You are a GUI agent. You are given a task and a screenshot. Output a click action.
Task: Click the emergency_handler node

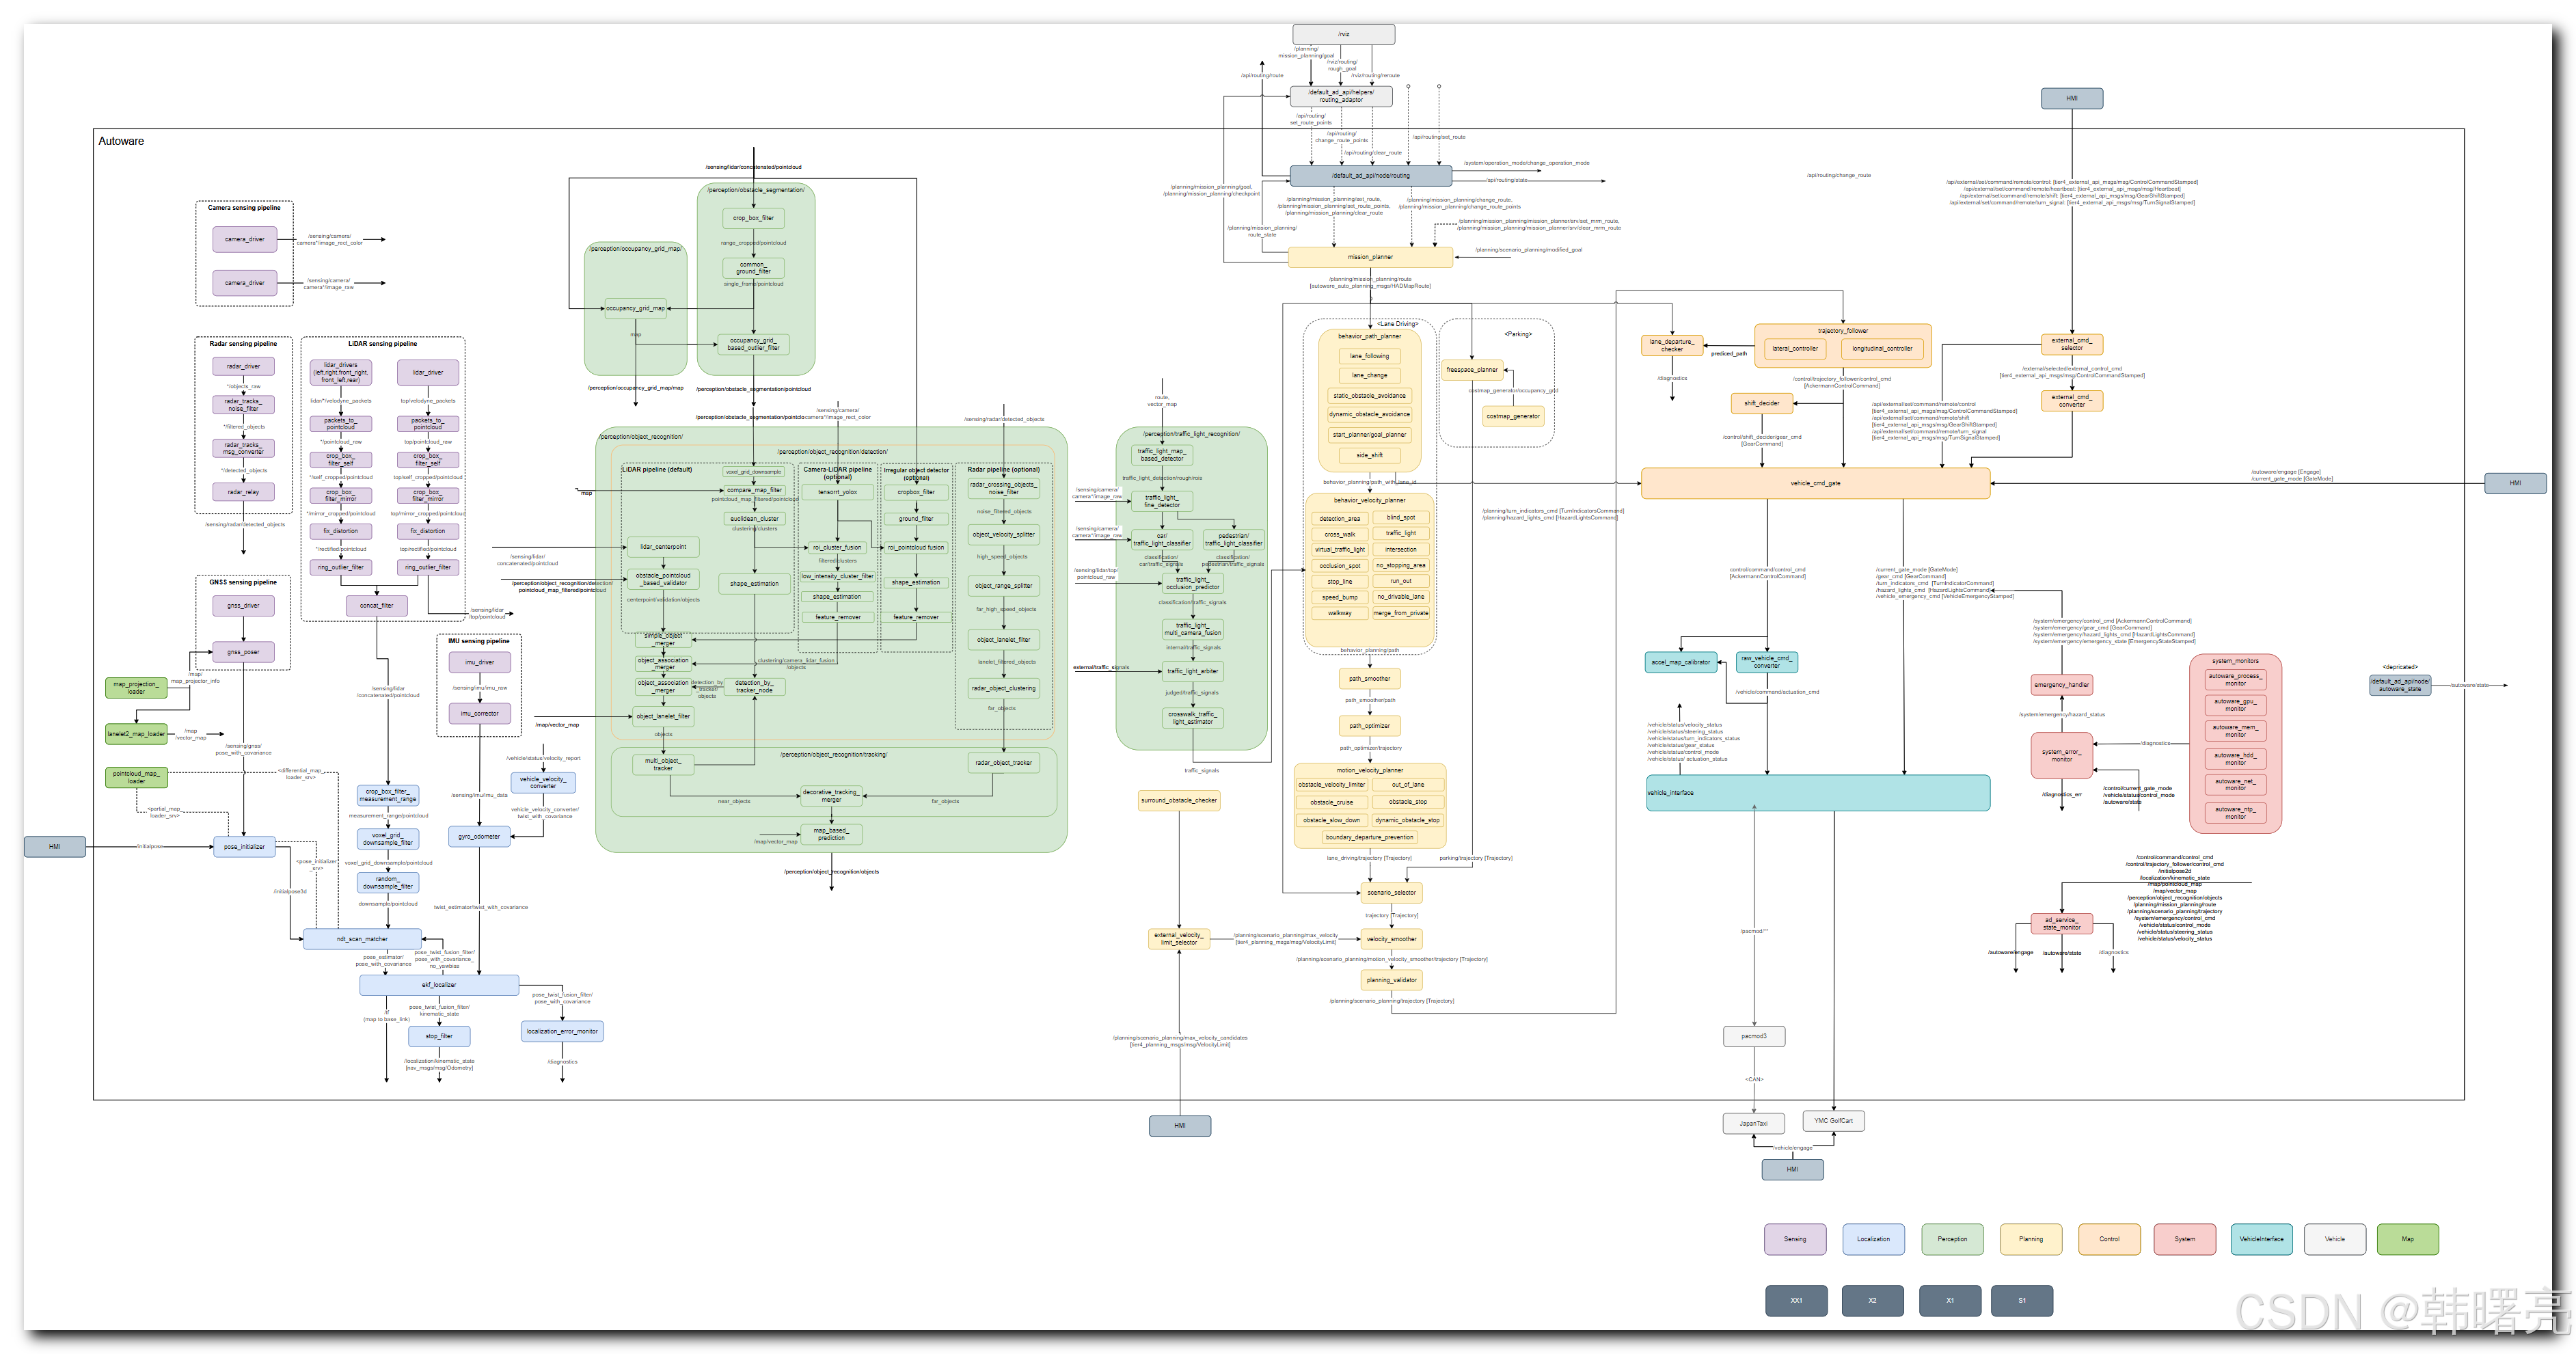tap(2061, 685)
